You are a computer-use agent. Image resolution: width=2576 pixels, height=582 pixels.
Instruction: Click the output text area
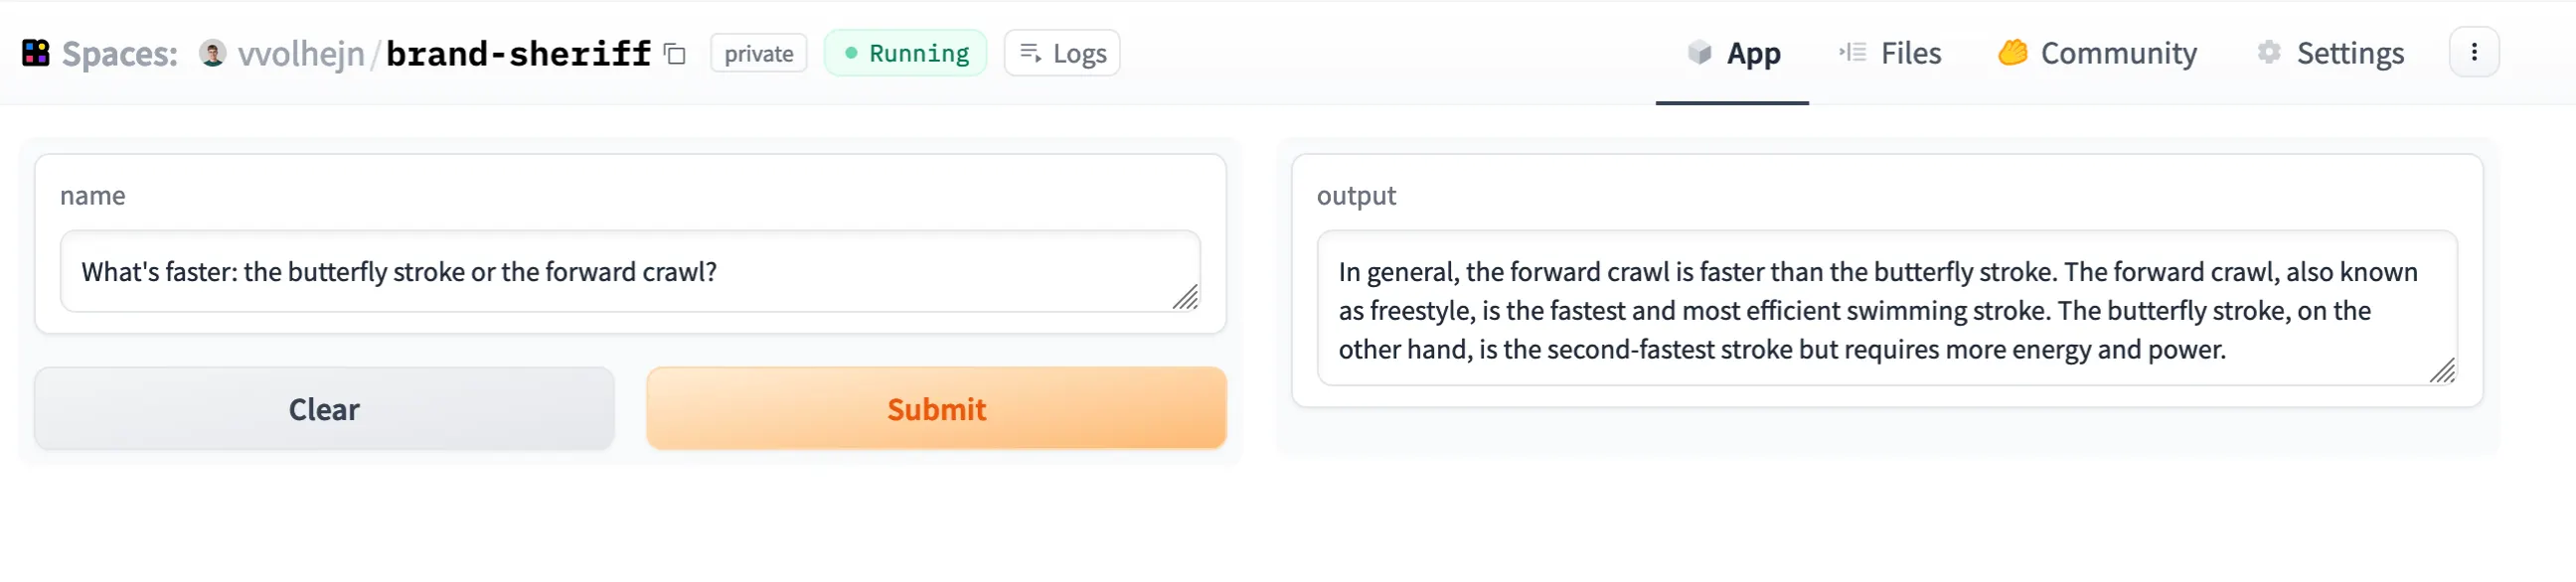coord(1885,309)
